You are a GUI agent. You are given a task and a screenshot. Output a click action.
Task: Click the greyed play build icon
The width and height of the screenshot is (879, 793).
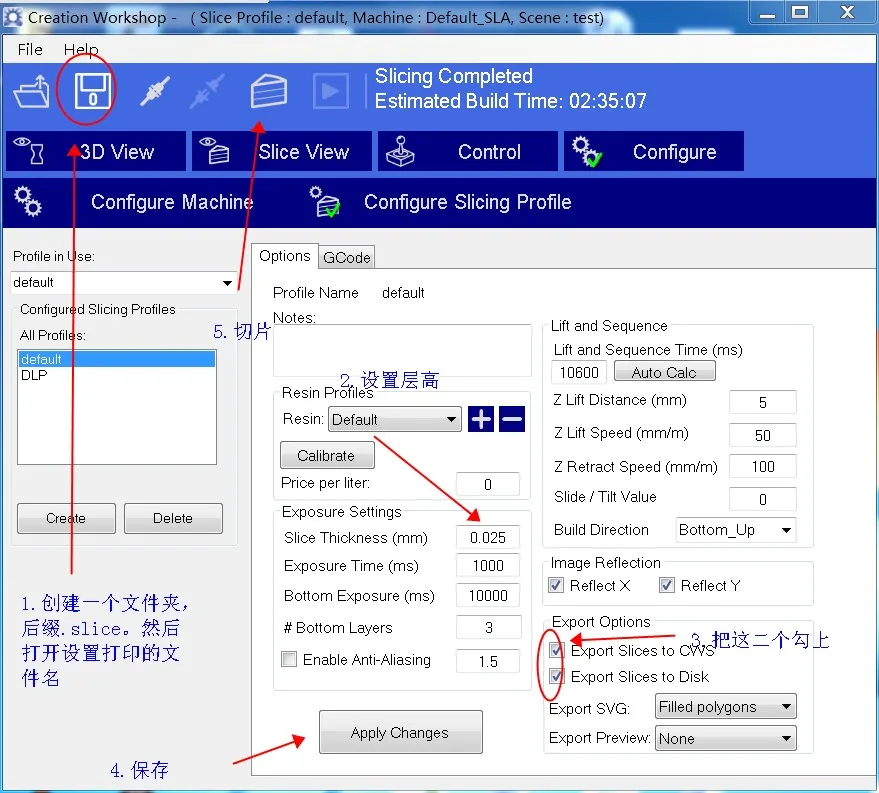click(330, 91)
